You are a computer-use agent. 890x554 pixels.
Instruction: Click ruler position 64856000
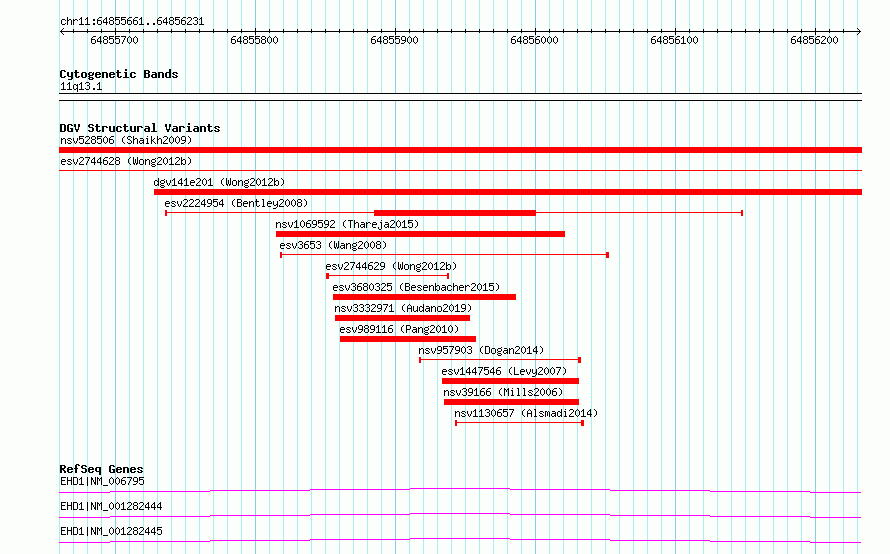pyautogui.click(x=535, y=40)
